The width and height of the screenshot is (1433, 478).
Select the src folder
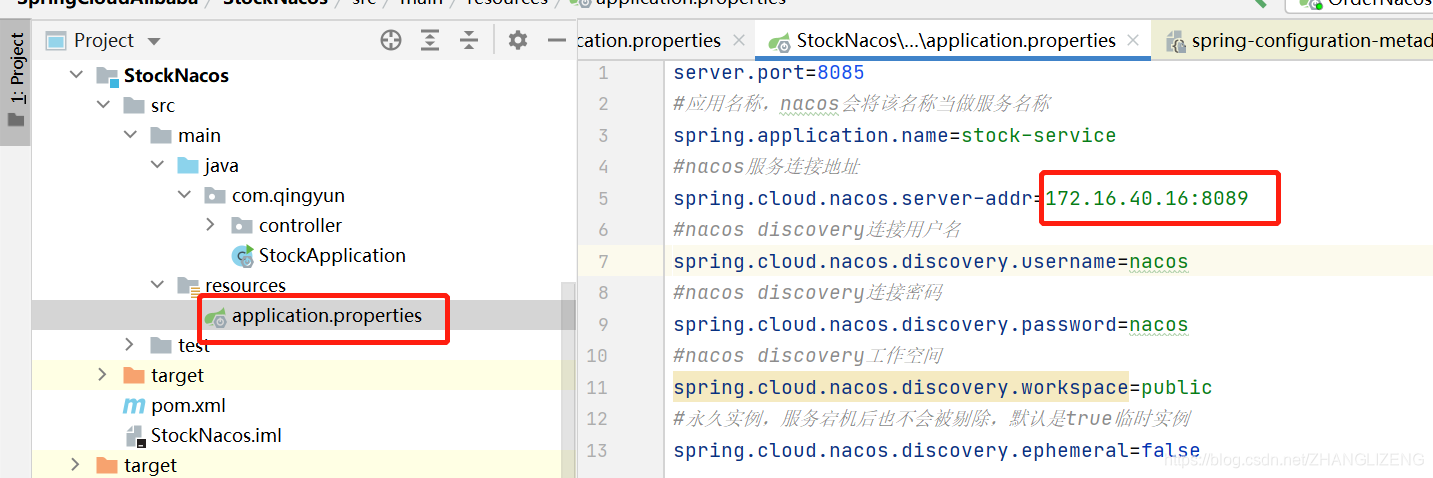163,106
